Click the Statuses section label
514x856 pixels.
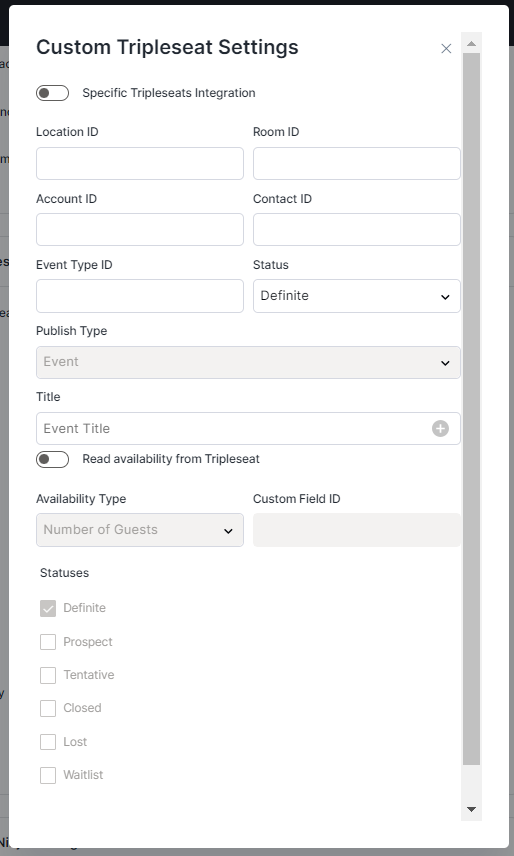(64, 573)
